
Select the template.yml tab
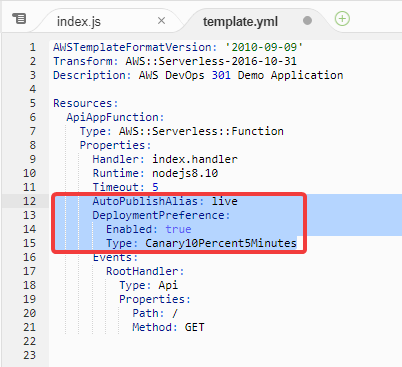coord(240,22)
